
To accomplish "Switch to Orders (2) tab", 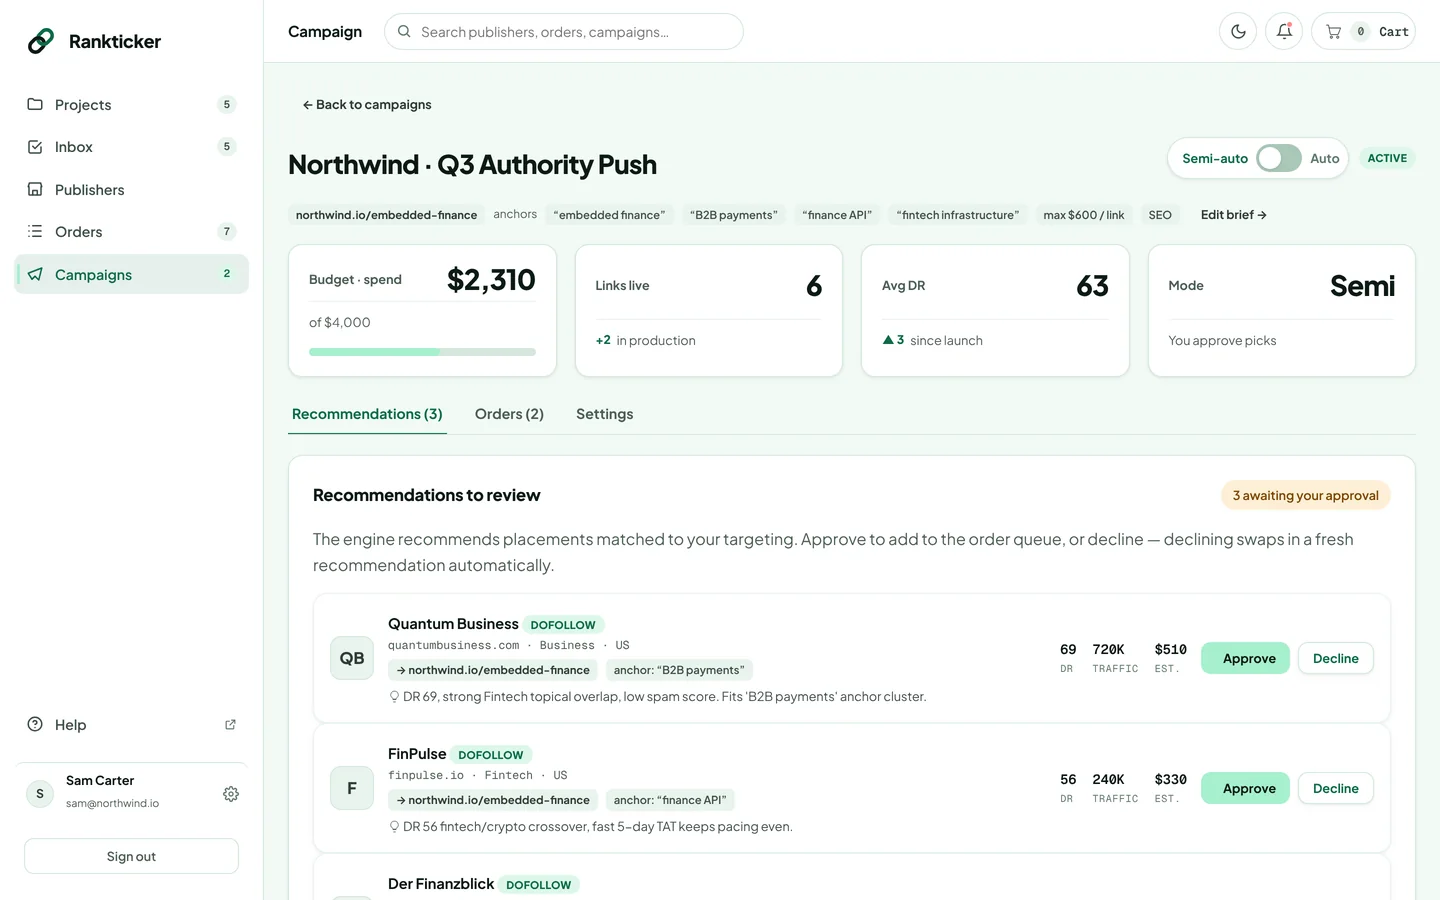I will (509, 414).
